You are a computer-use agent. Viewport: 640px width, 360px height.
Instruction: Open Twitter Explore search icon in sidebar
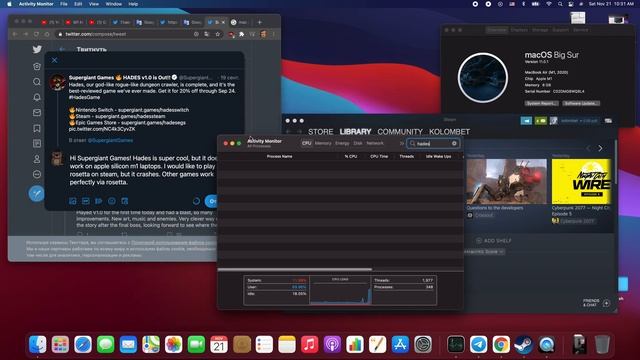tap(37, 82)
